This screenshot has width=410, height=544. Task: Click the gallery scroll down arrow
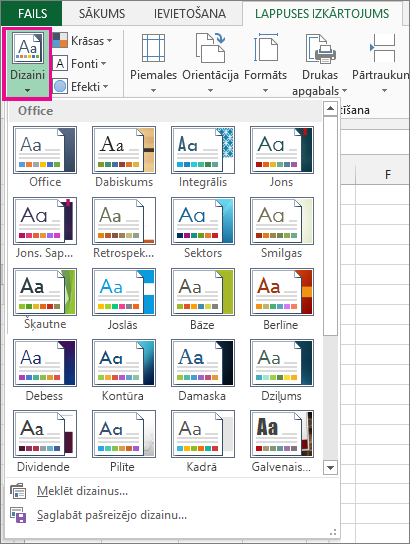pyautogui.click(x=330, y=467)
